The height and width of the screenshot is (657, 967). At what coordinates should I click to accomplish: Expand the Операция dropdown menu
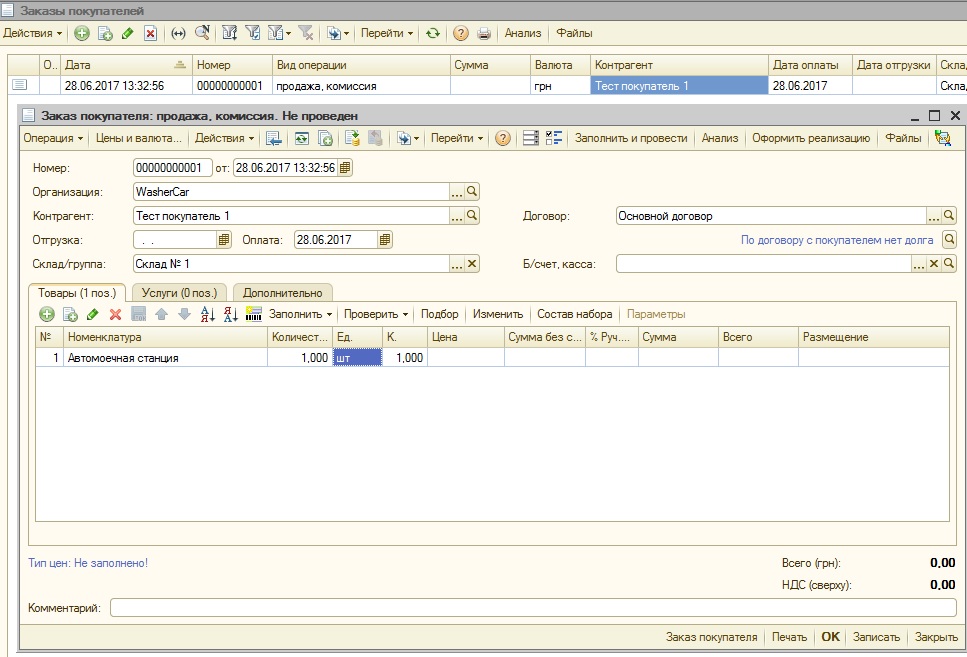pos(53,138)
